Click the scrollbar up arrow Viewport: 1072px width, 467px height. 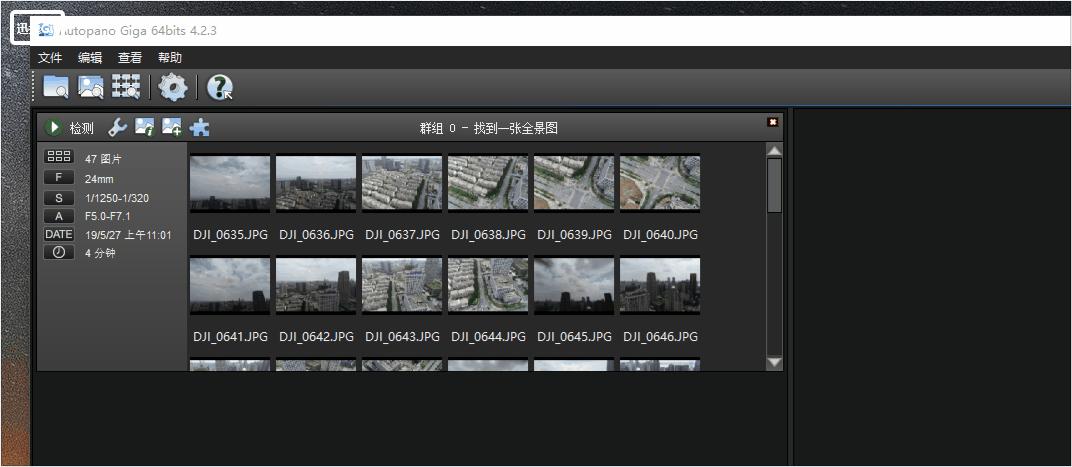click(774, 150)
